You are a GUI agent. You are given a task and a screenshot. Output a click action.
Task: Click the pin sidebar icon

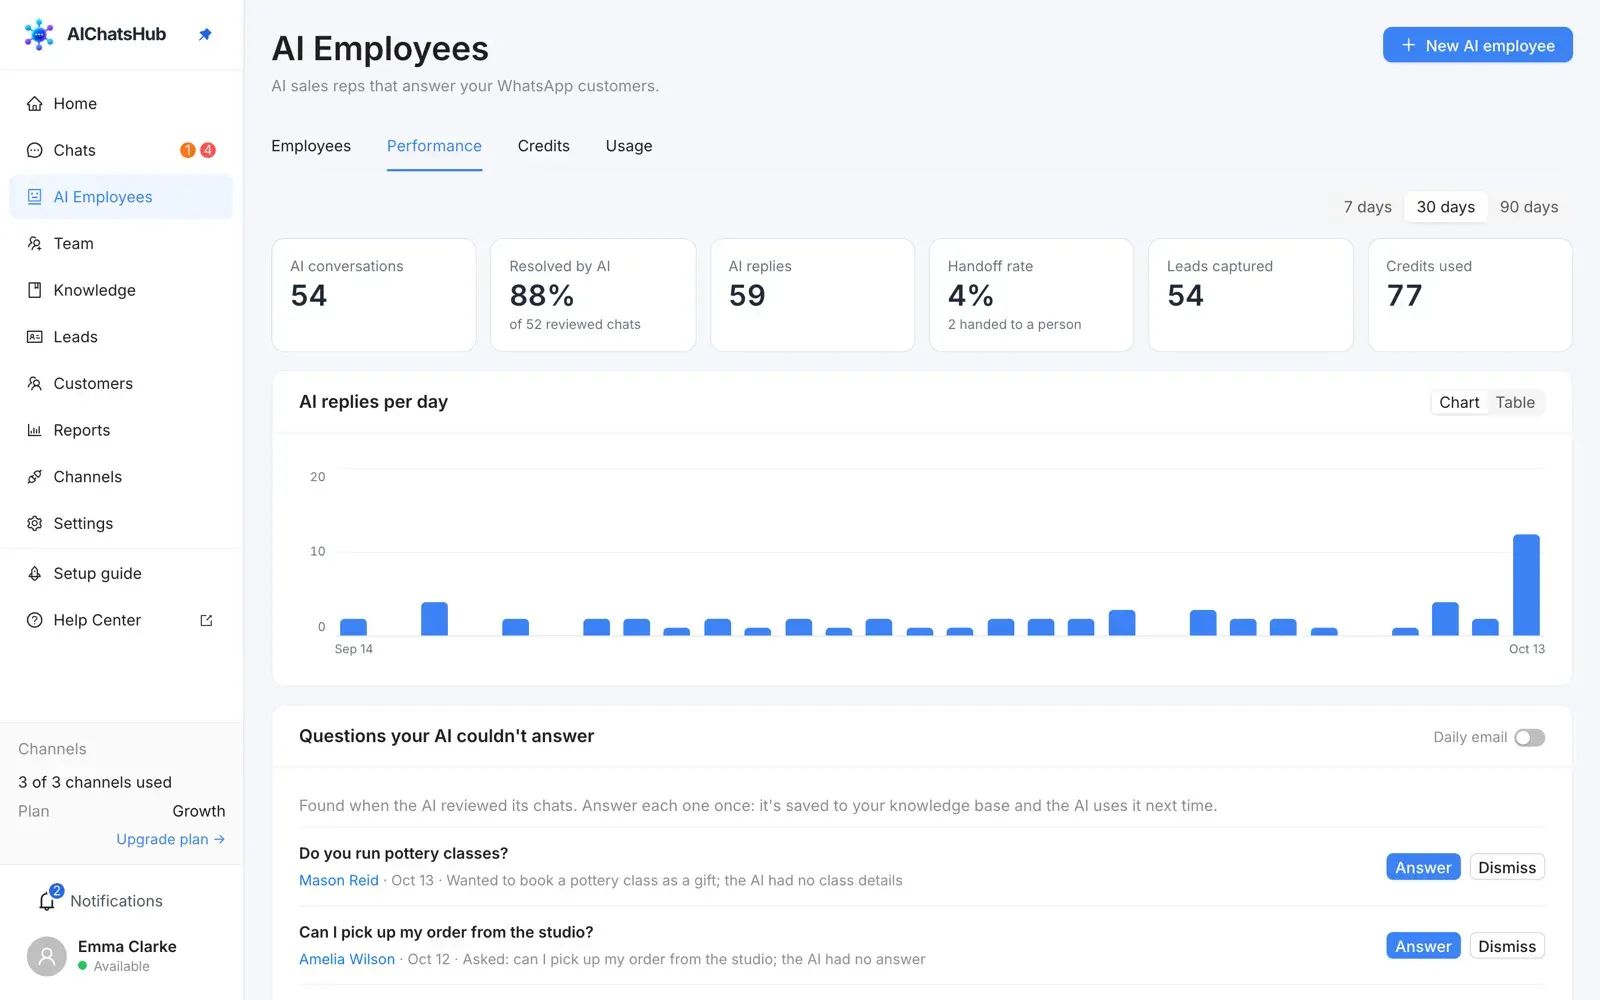(205, 34)
